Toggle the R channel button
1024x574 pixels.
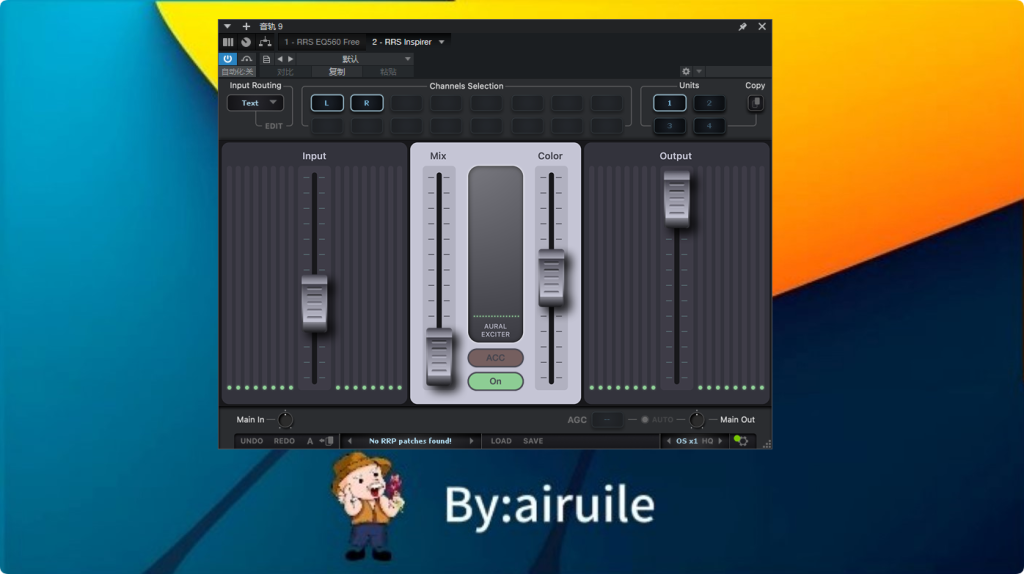[366, 103]
